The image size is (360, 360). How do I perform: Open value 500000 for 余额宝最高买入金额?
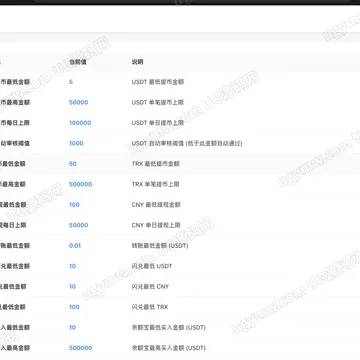click(80, 348)
